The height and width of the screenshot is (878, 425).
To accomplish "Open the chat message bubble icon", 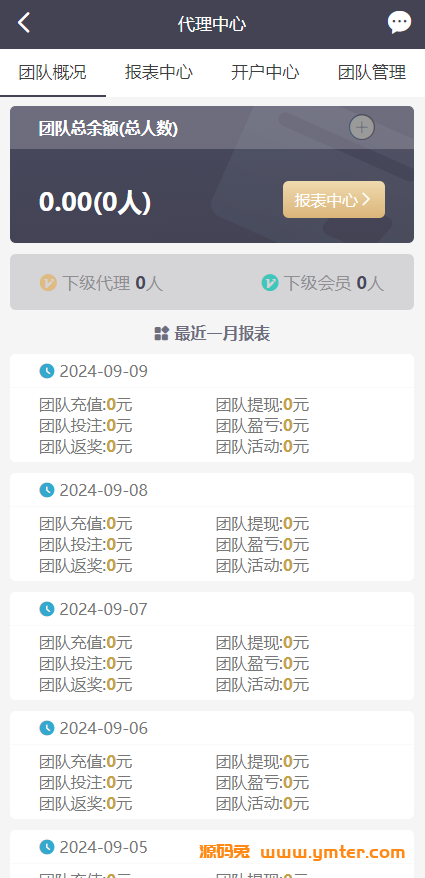I will (399, 23).
